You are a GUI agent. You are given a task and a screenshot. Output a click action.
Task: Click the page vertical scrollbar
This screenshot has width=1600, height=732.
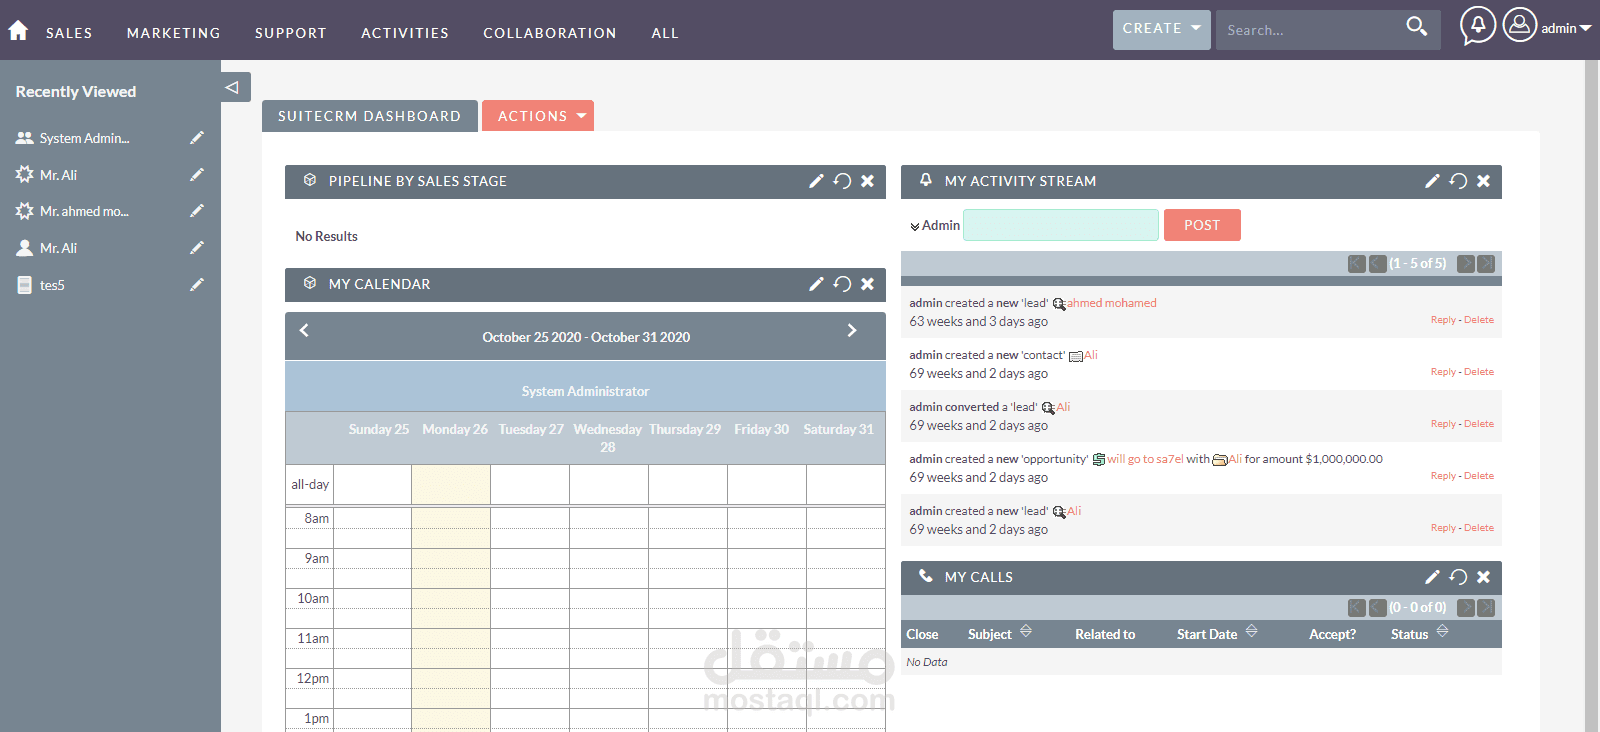click(x=1592, y=396)
